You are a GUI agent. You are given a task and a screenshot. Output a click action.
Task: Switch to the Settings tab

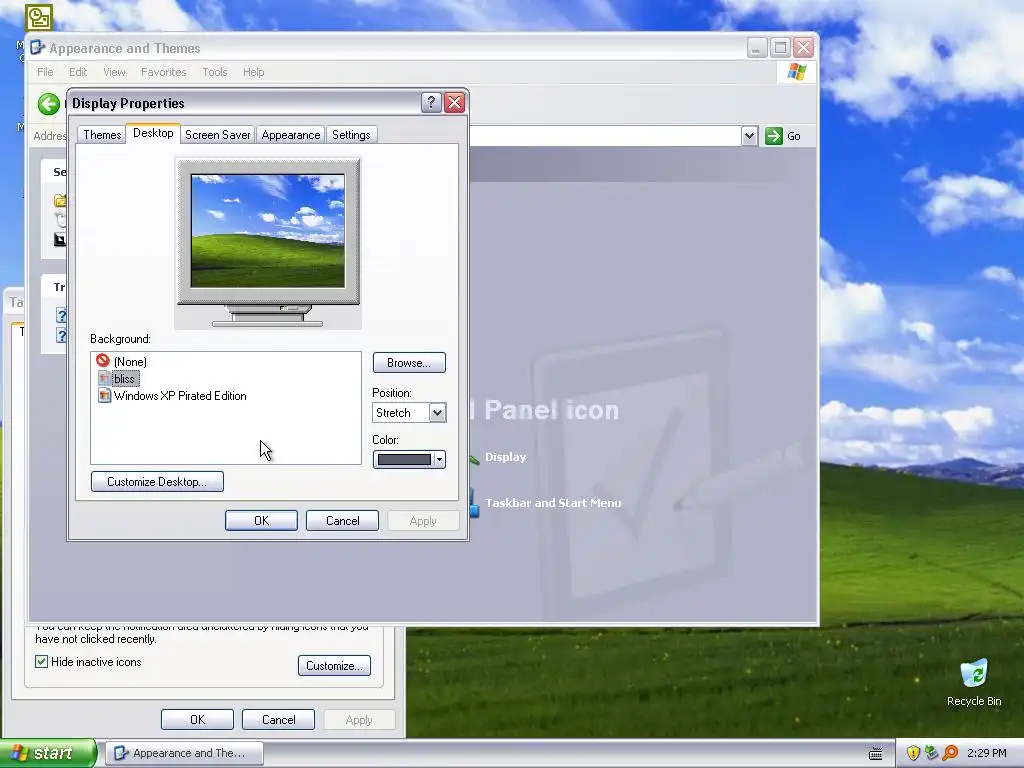pyautogui.click(x=351, y=135)
